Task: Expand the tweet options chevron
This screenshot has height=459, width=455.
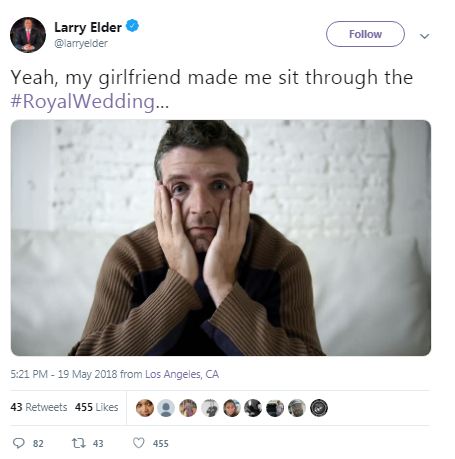Action: [424, 36]
